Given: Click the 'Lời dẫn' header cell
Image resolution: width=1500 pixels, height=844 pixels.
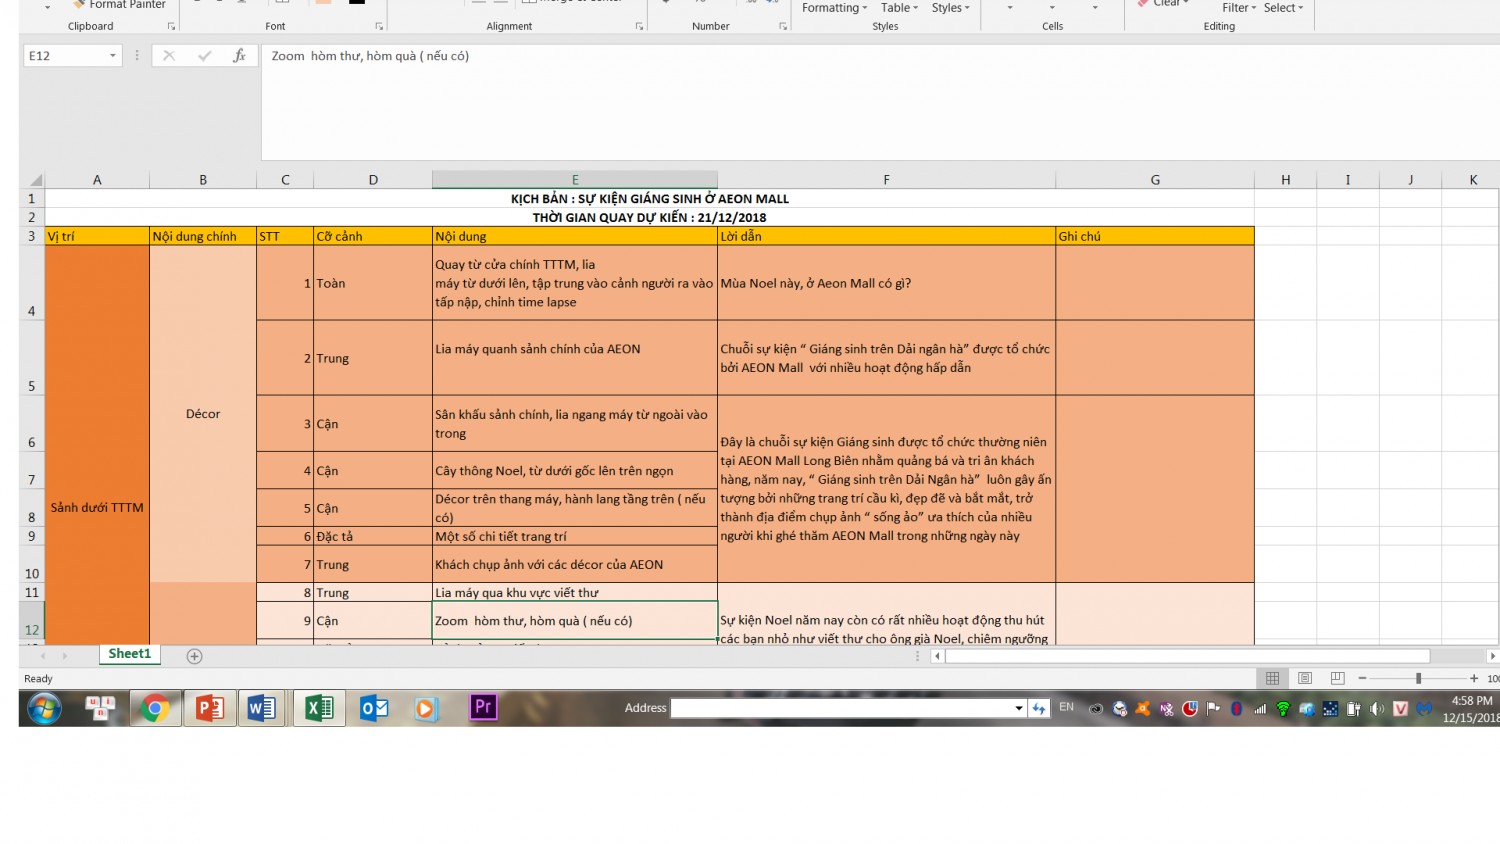Looking at the screenshot, I should click(886, 236).
